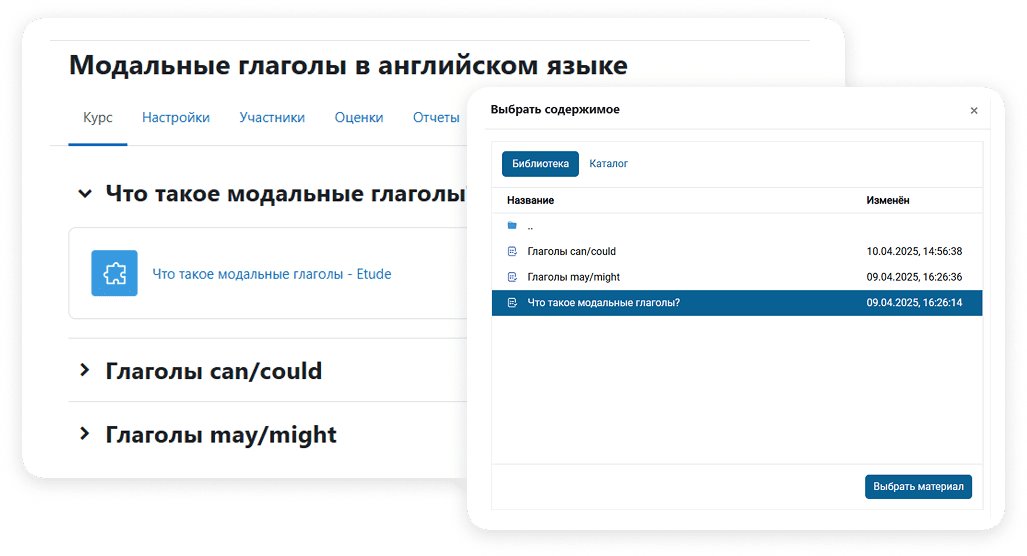Open the Что такое модальные глаголы - Etude link
This screenshot has height=556, width=1027.
271,274
